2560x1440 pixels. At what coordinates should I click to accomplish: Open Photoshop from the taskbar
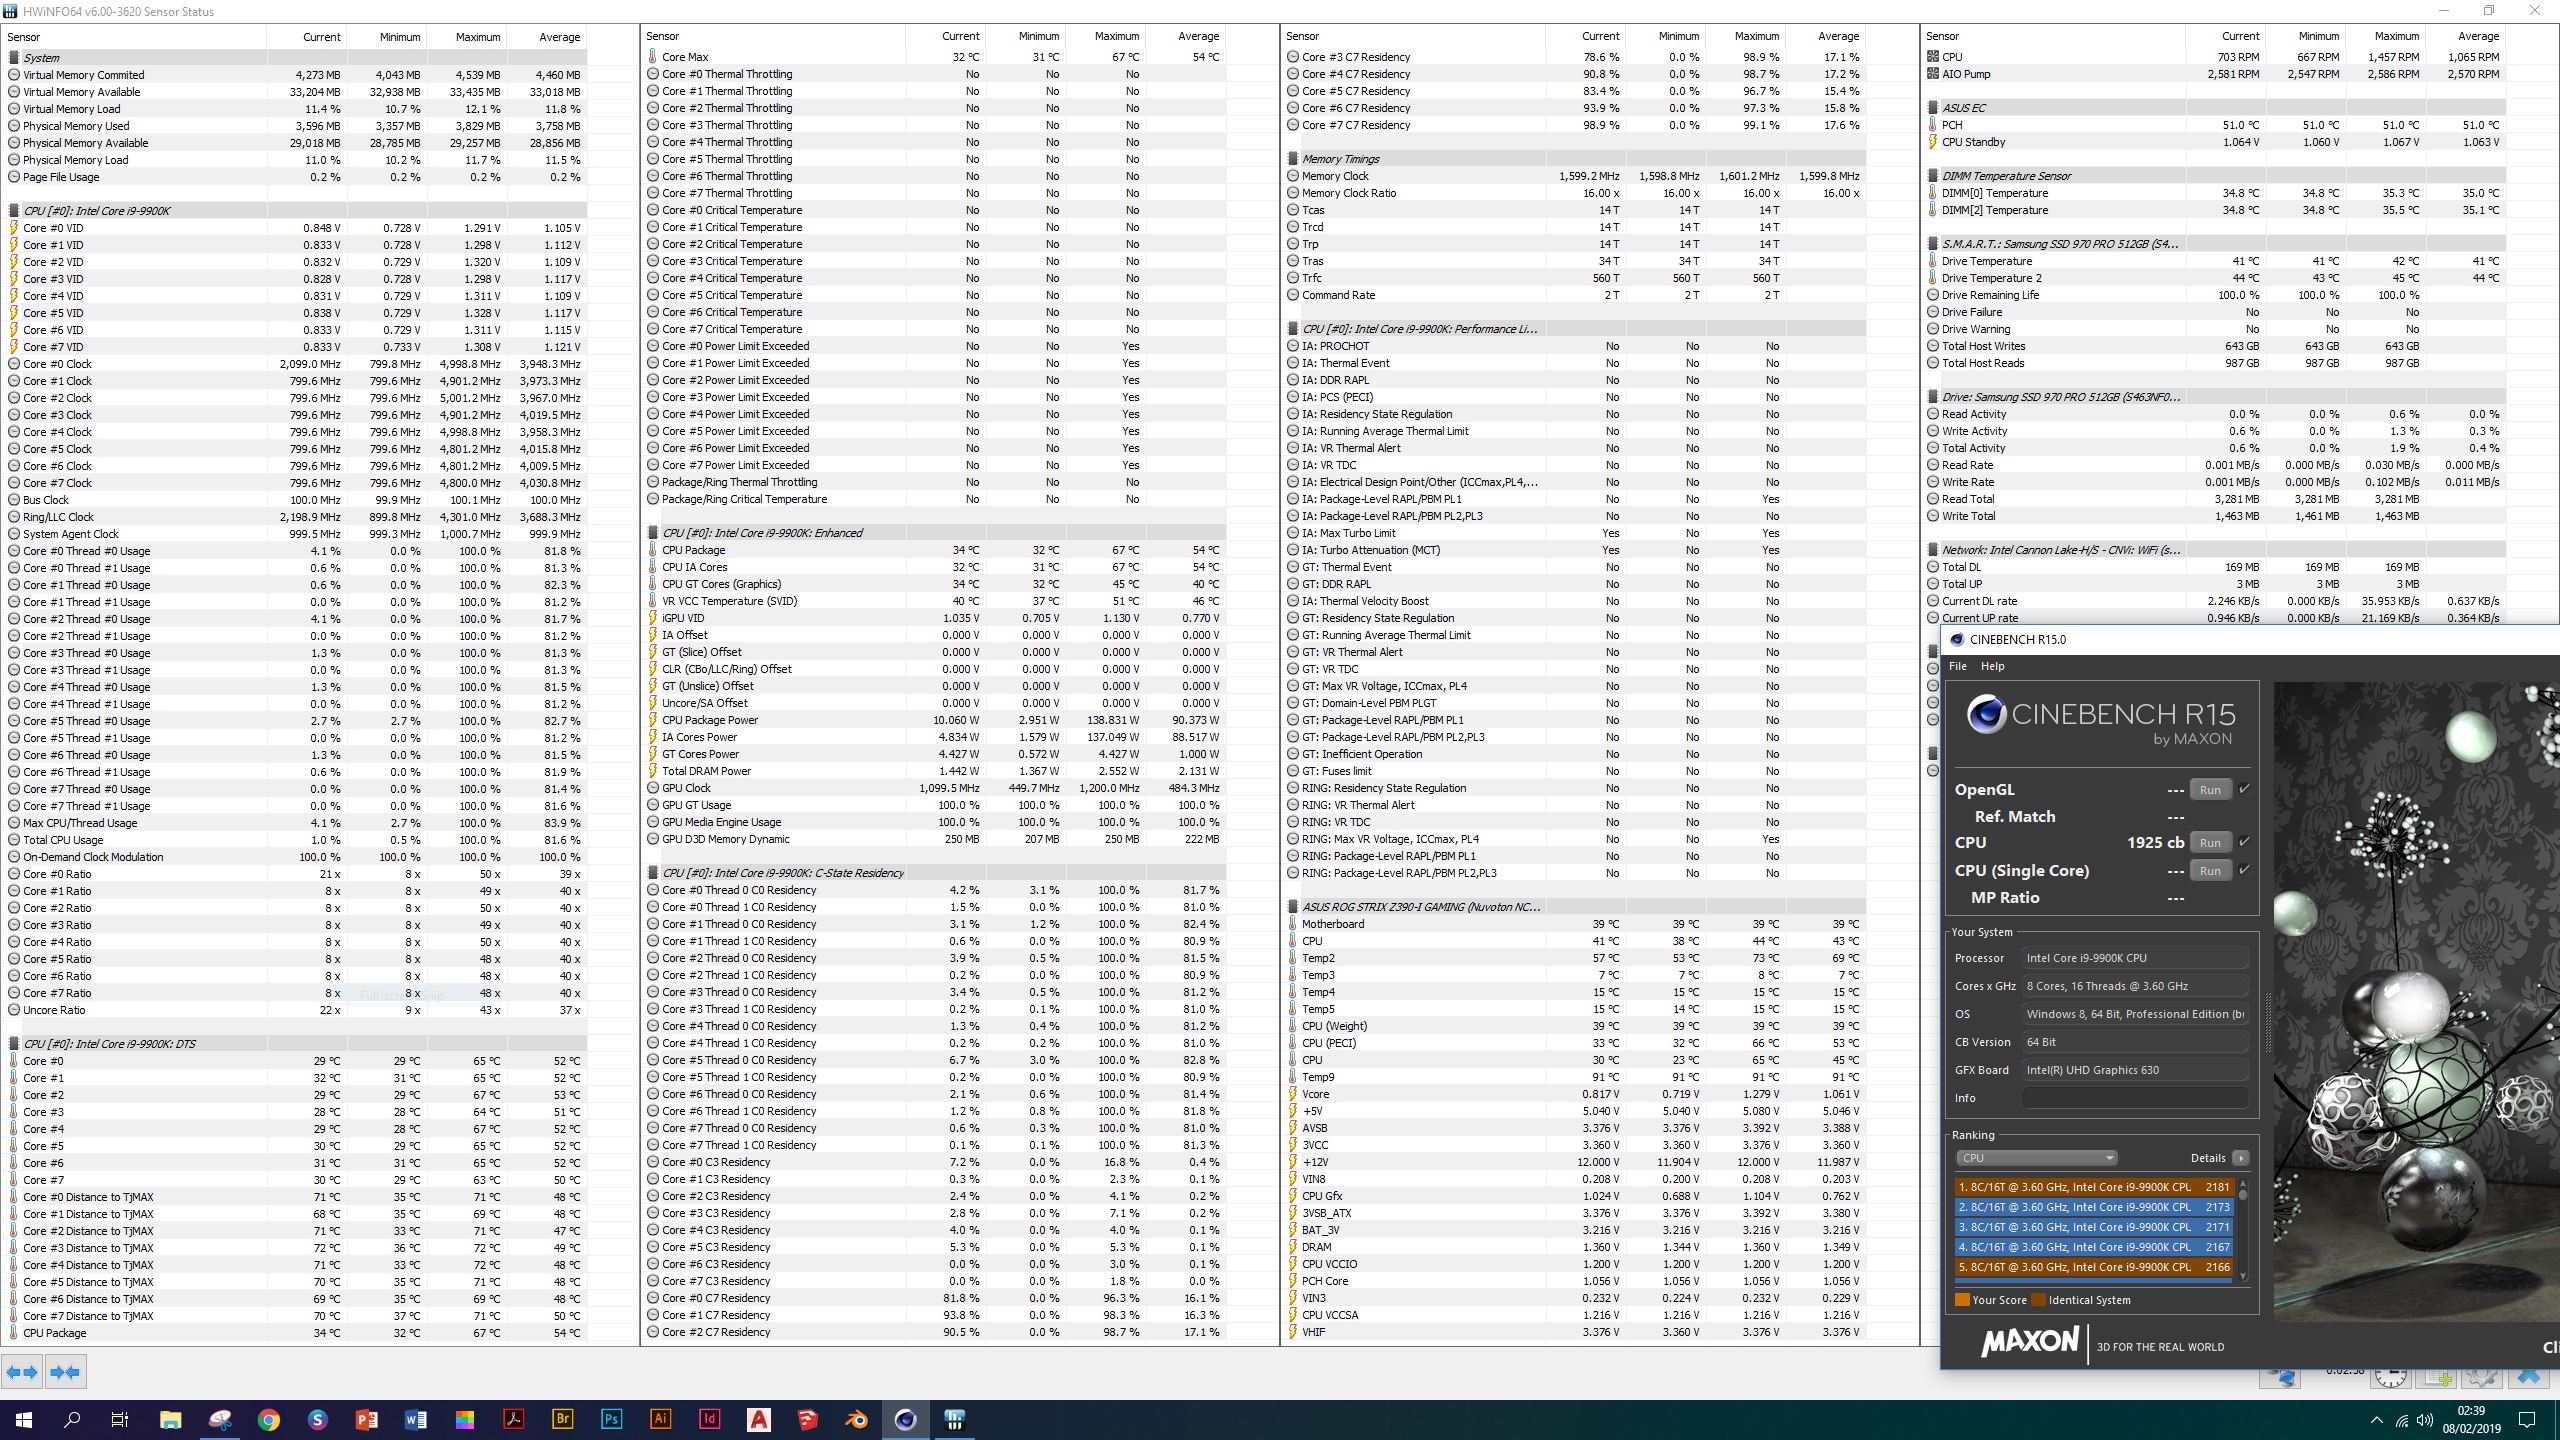coord(611,1419)
